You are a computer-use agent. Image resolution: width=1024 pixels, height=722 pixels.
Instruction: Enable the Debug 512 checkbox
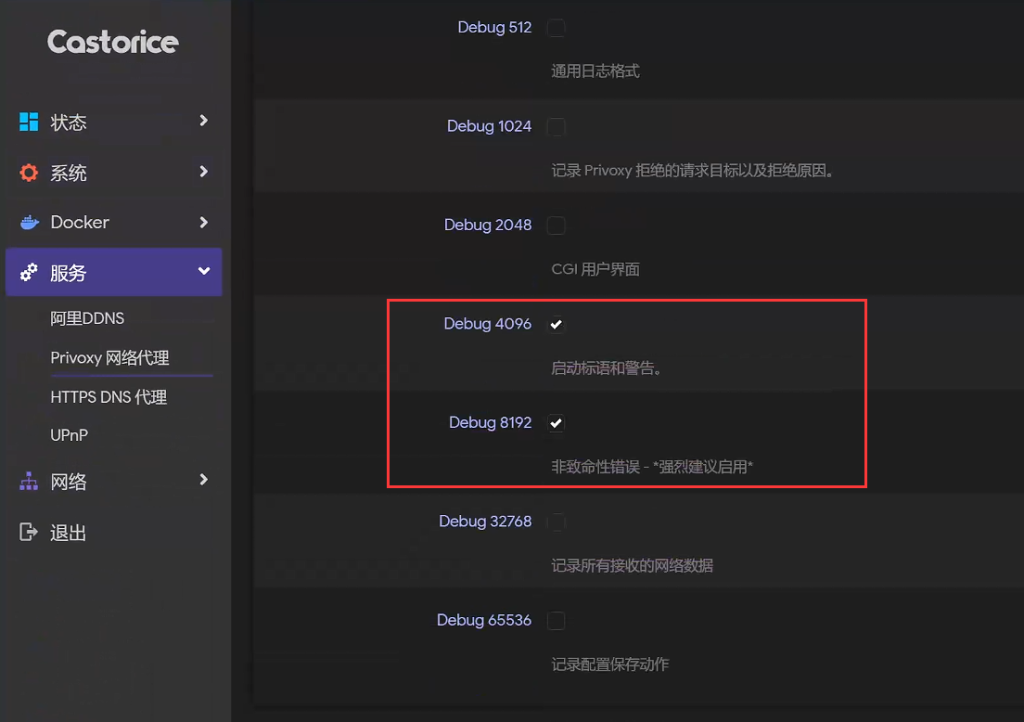[x=556, y=28]
